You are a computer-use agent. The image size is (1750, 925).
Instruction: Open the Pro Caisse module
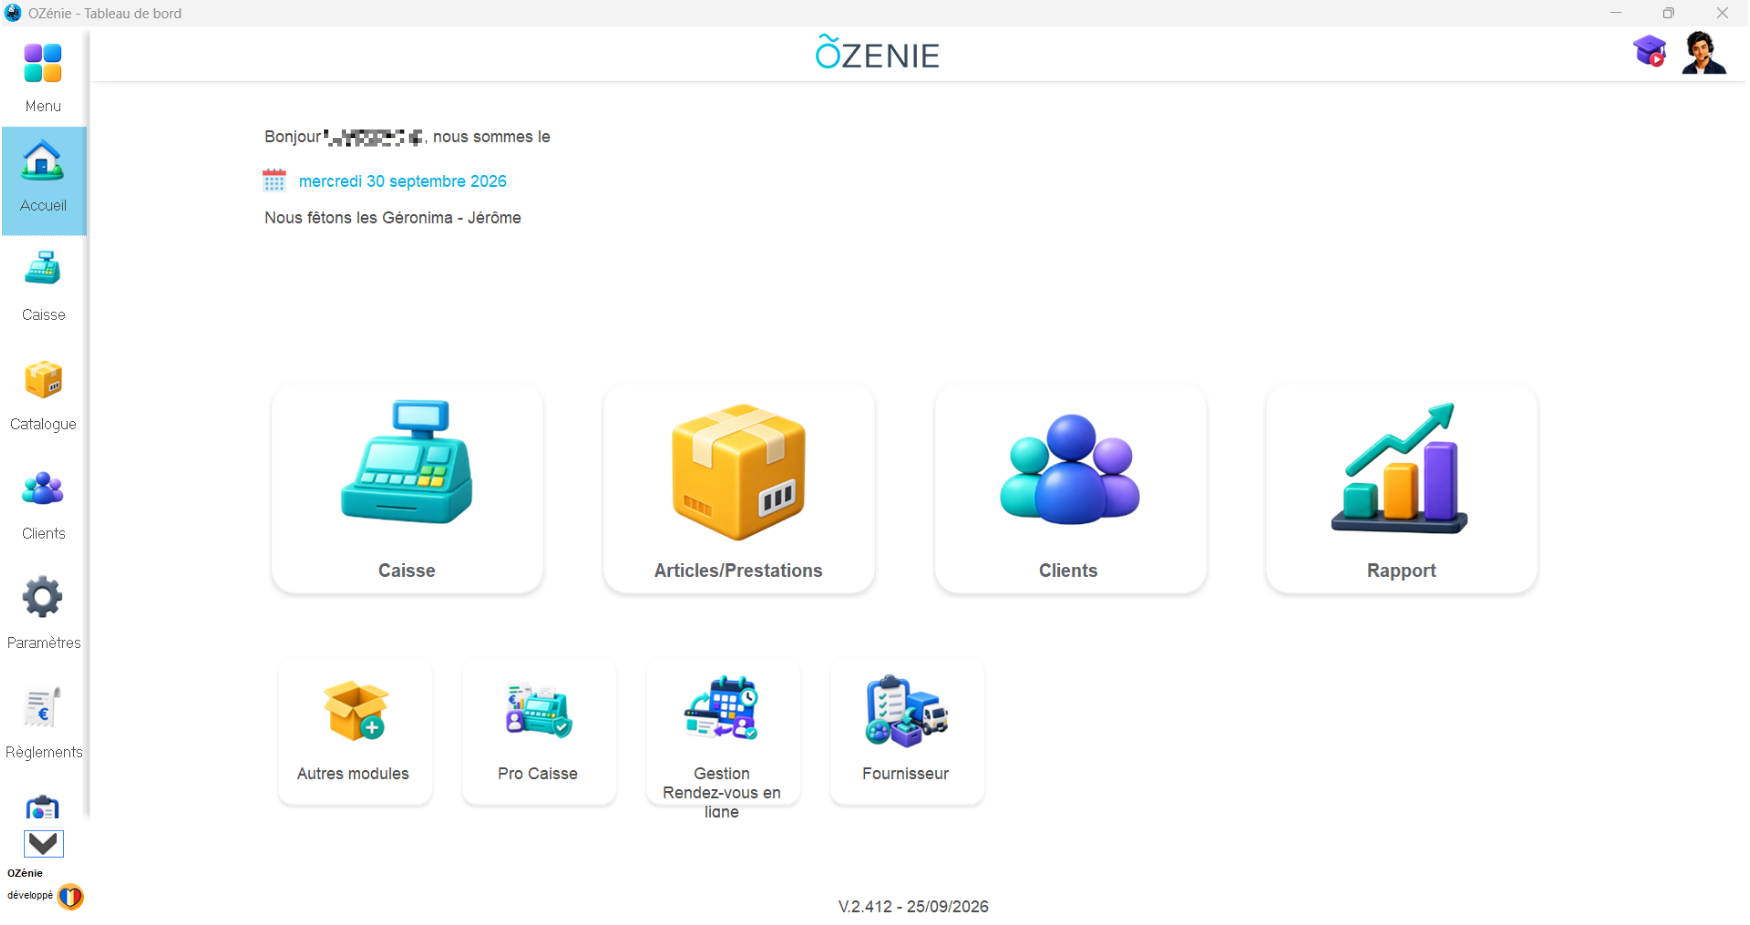tap(539, 731)
